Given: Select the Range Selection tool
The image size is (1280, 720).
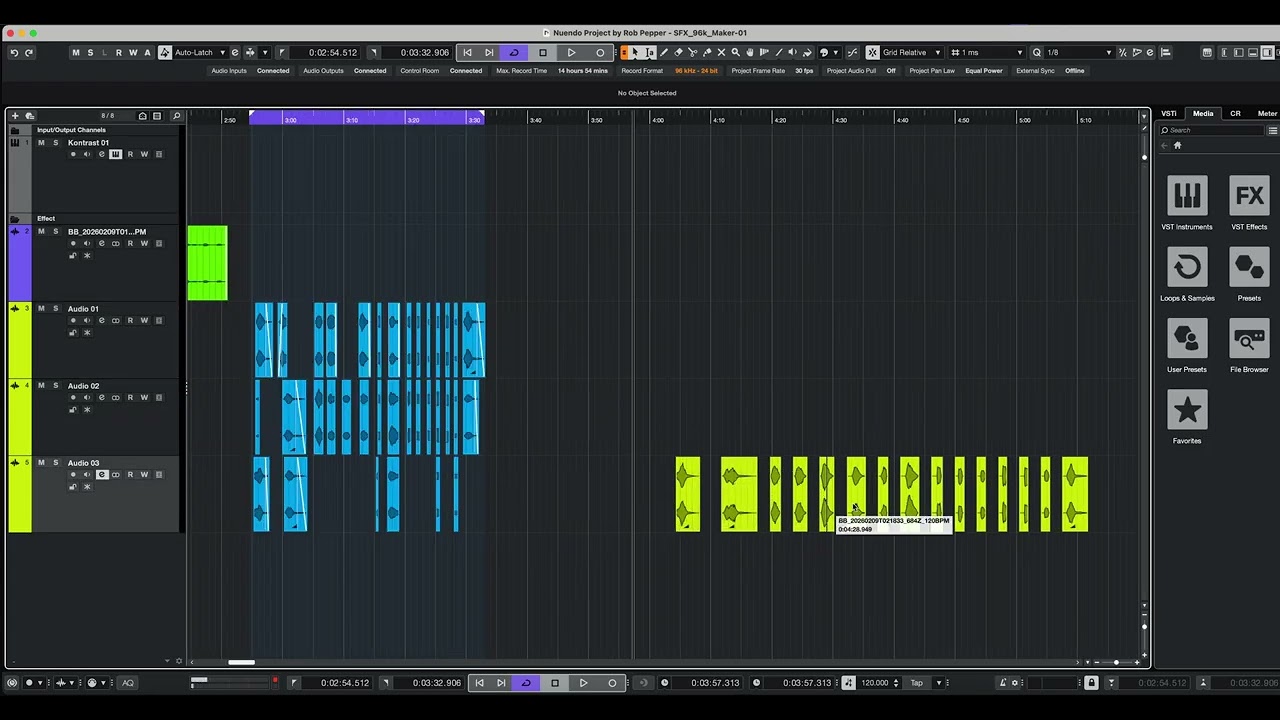Looking at the screenshot, I should tap(650, 52).
